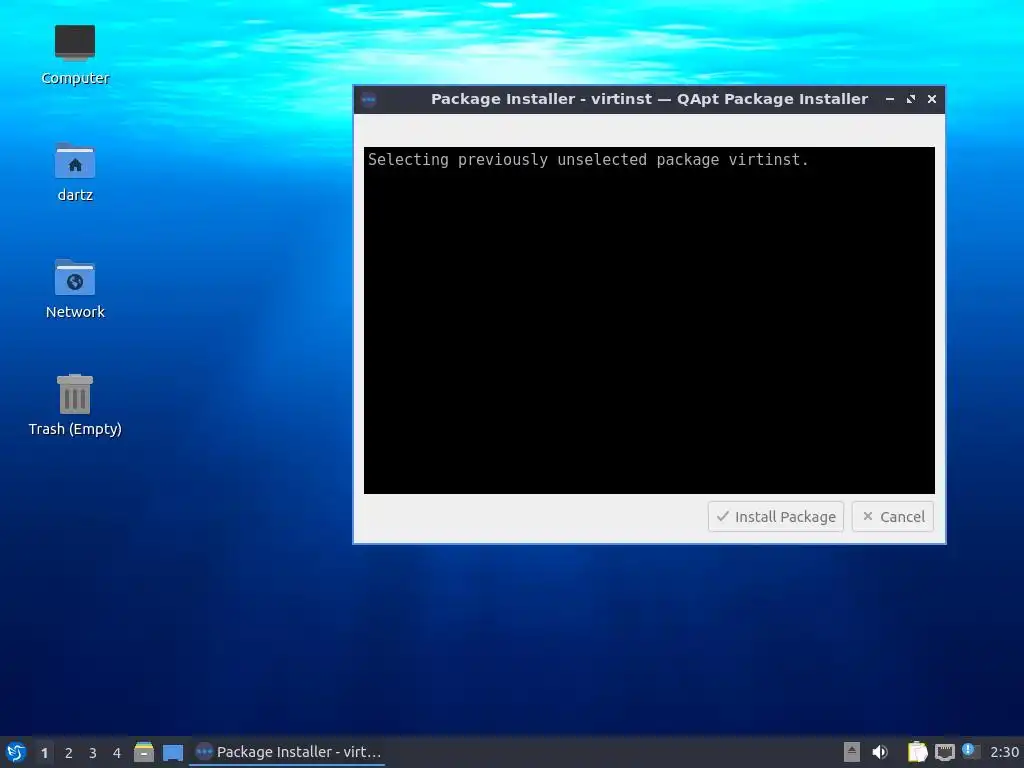Click the QApt window menu icon
The width and height of the screenshot is (1024, 768).
click(369, 99)
